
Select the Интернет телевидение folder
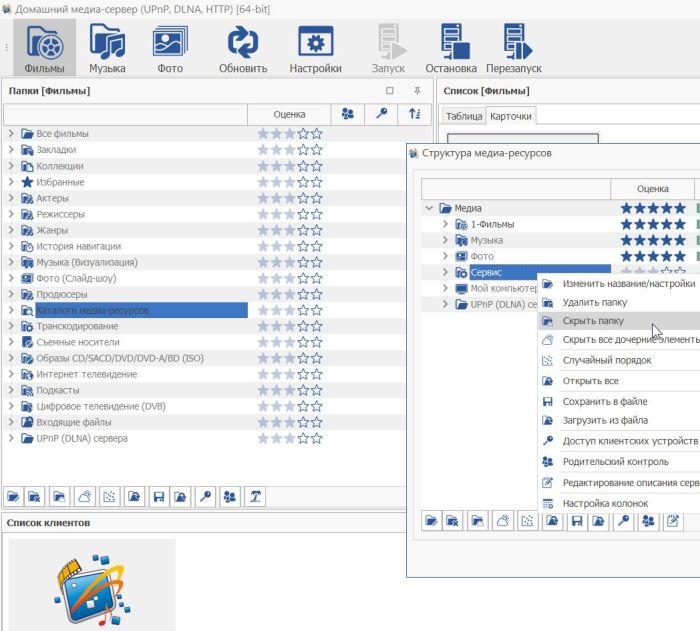87,374
